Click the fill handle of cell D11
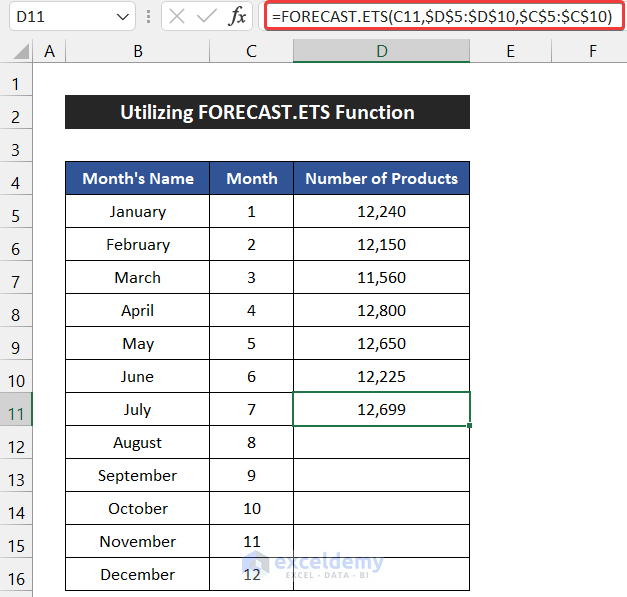 click(x=469, y=426)
